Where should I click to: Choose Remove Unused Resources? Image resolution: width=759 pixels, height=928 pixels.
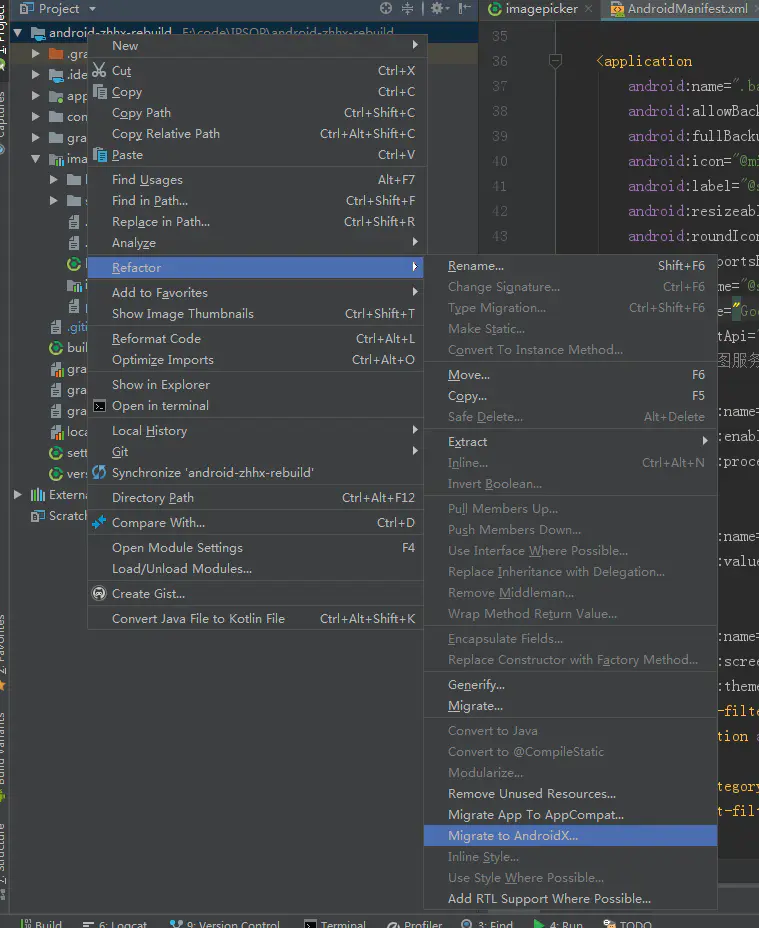click(x=571, y=794)
